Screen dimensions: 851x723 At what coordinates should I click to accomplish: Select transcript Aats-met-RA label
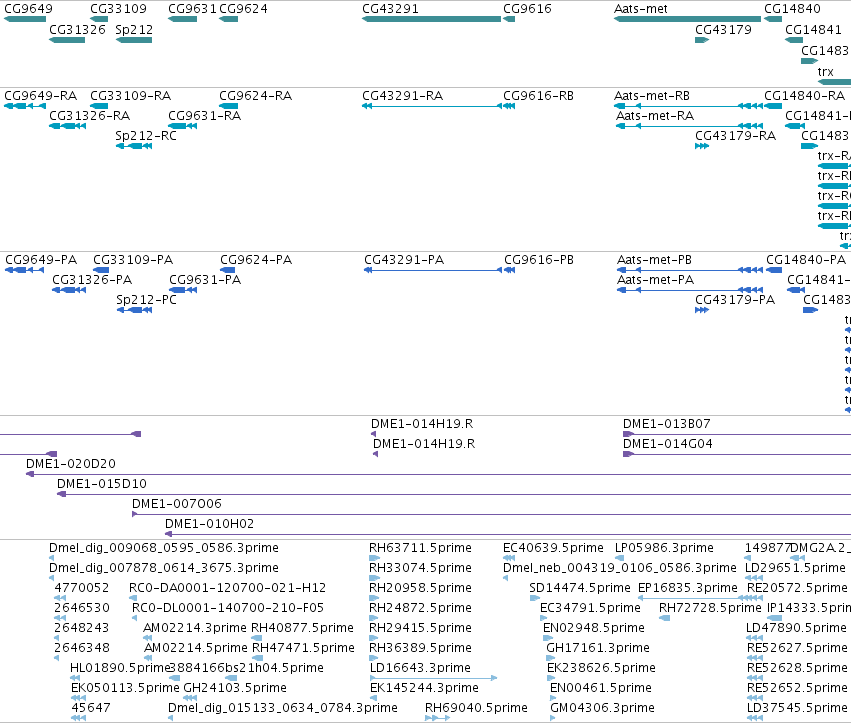pos(655,116)
